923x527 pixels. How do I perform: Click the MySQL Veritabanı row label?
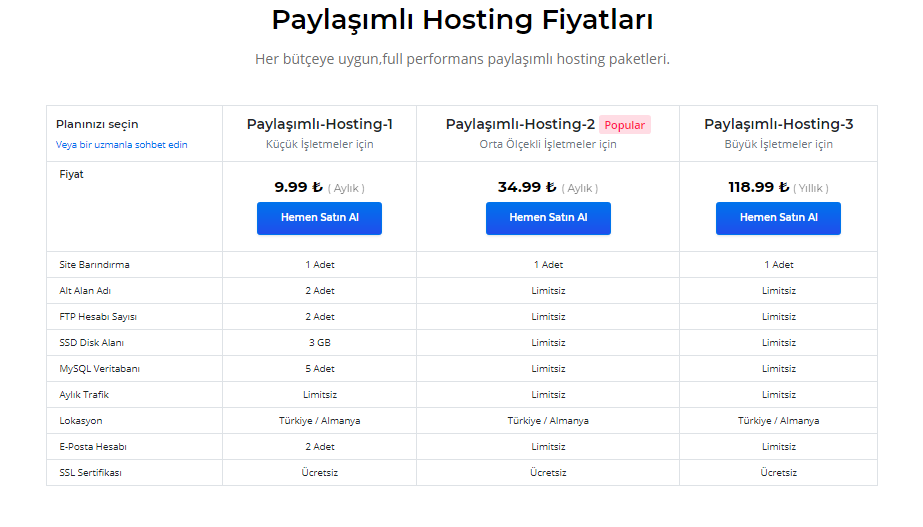(x=99, y=369)
